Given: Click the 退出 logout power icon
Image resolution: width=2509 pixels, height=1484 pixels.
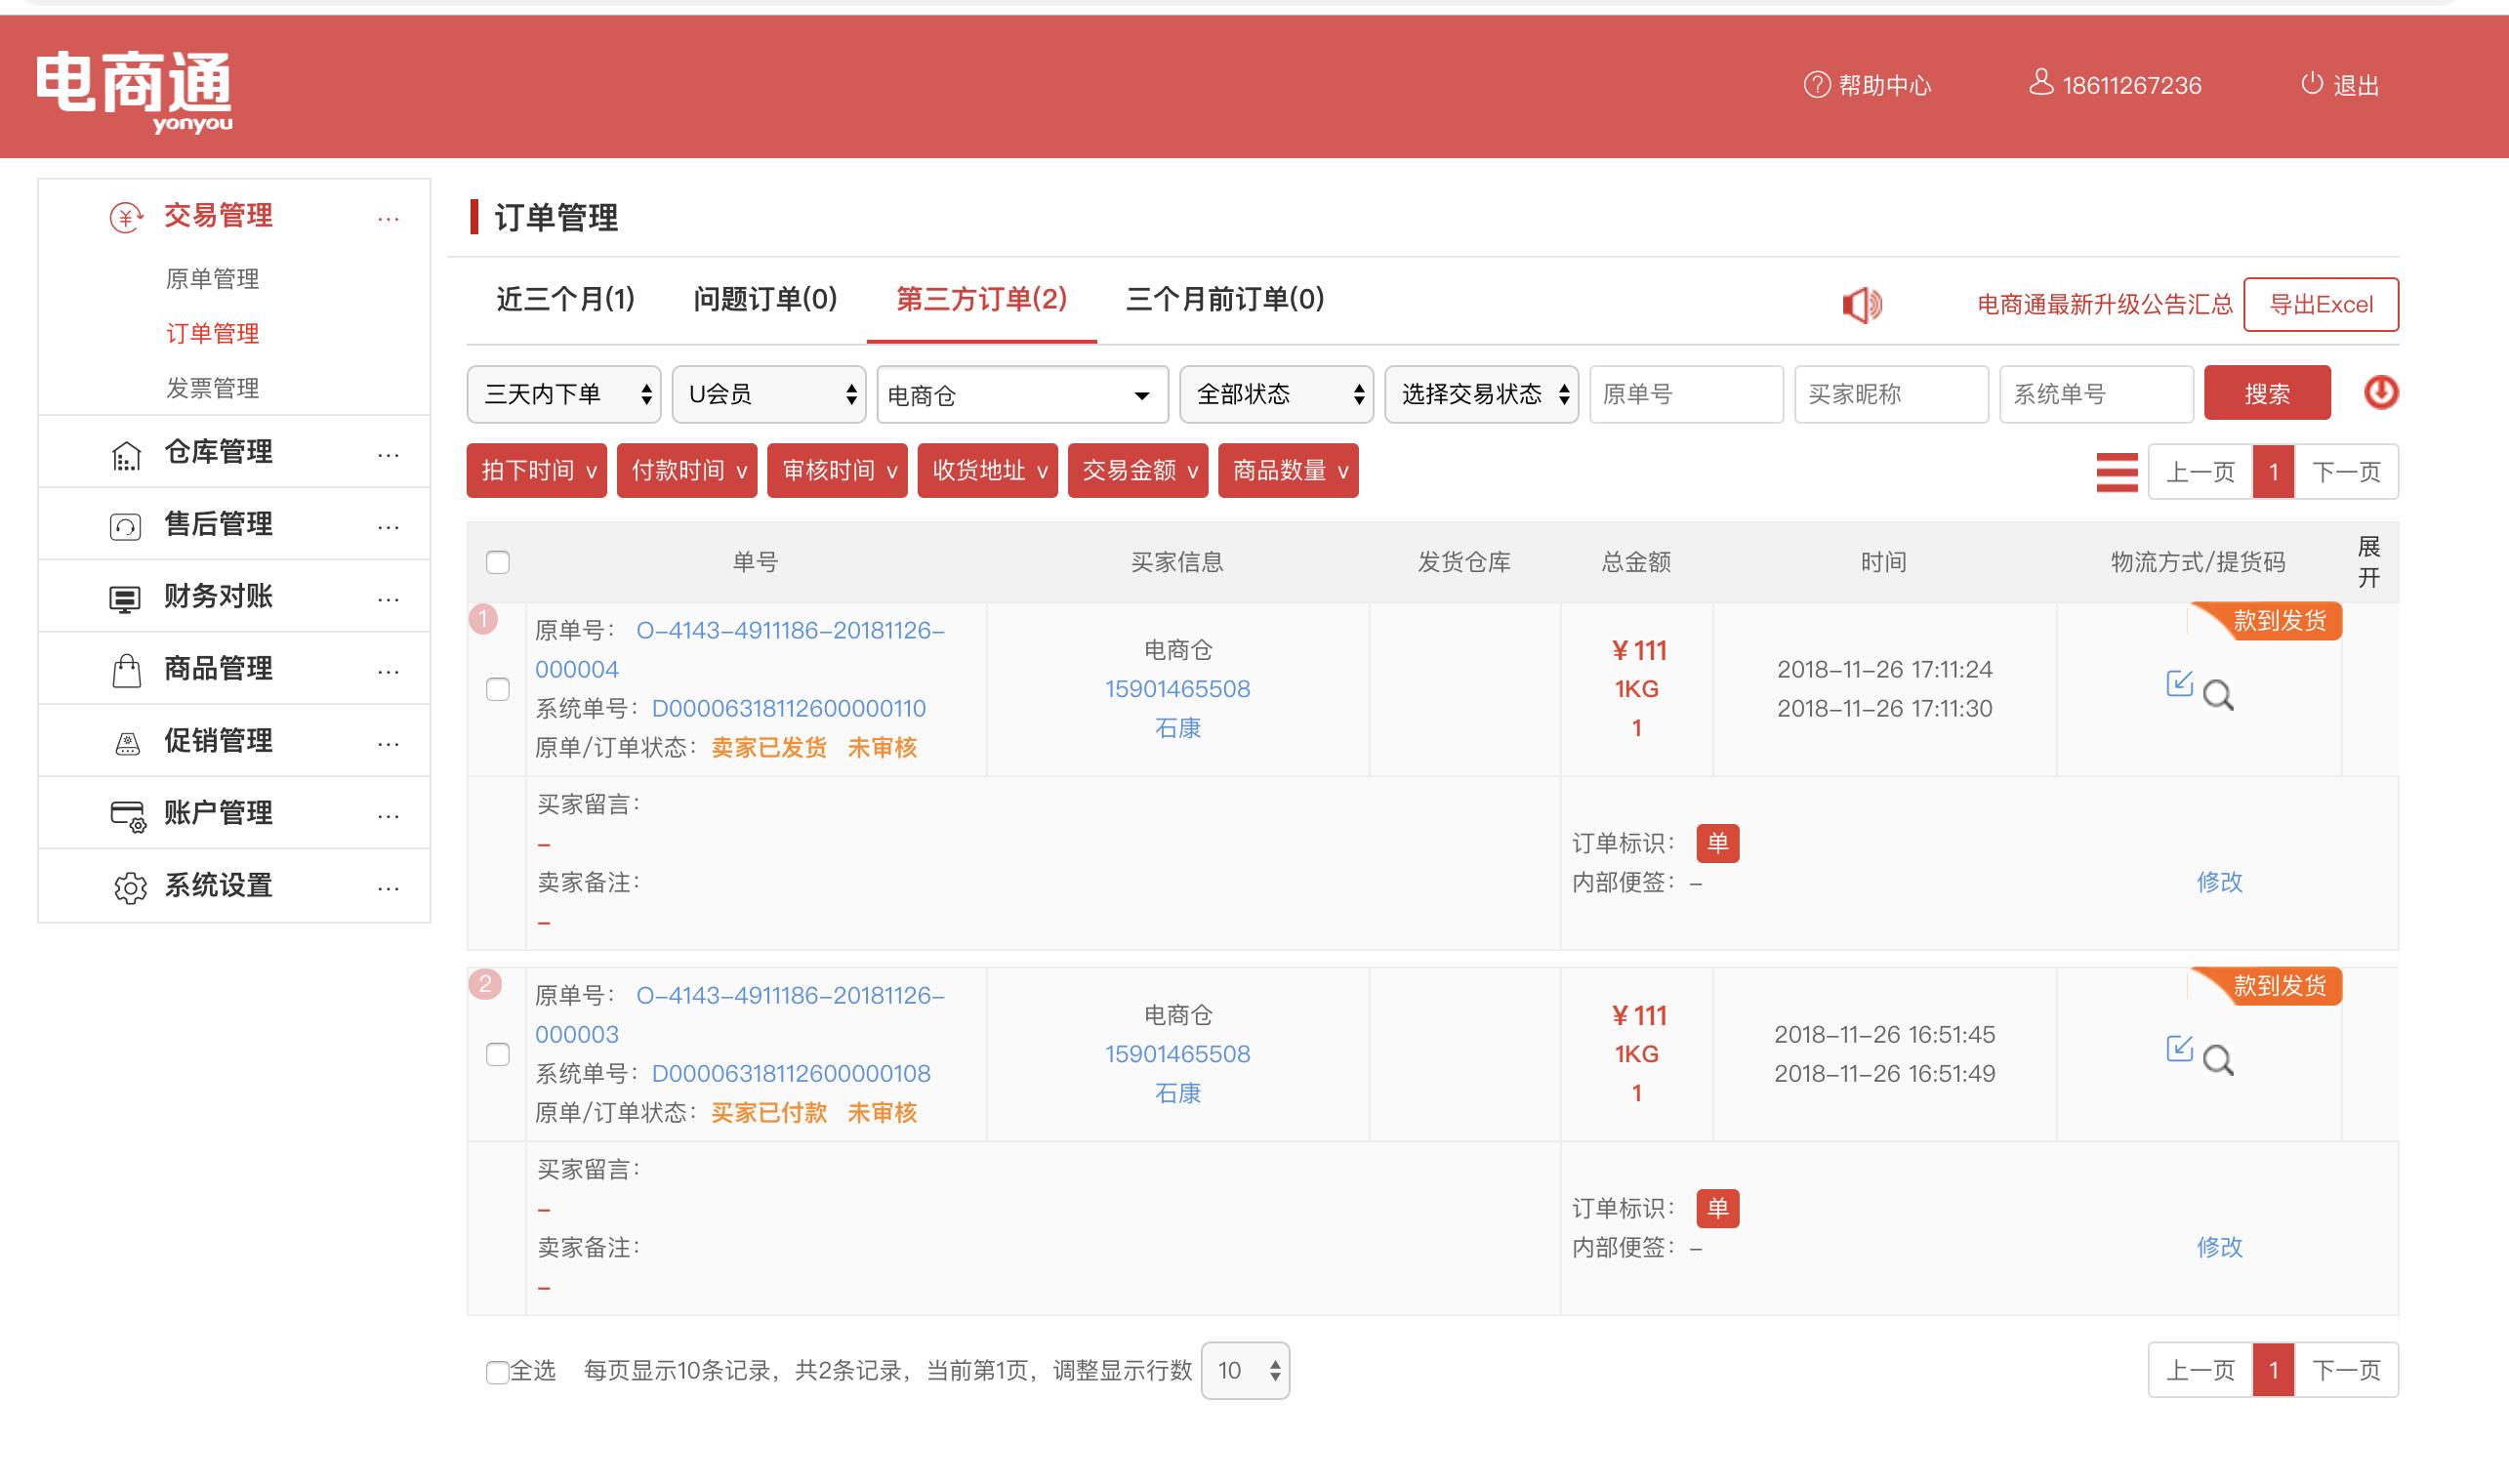Looking at the screenshot, I should click(2311, 84).
